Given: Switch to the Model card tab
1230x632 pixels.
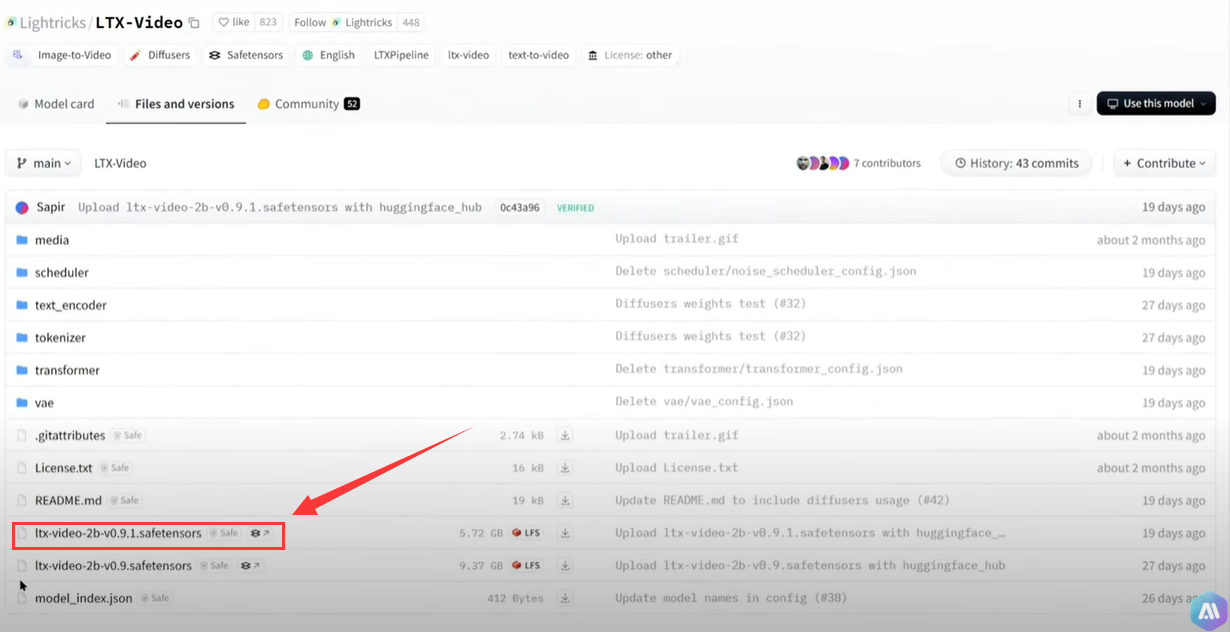Looking at the screenshot, I should pos(56,104).
